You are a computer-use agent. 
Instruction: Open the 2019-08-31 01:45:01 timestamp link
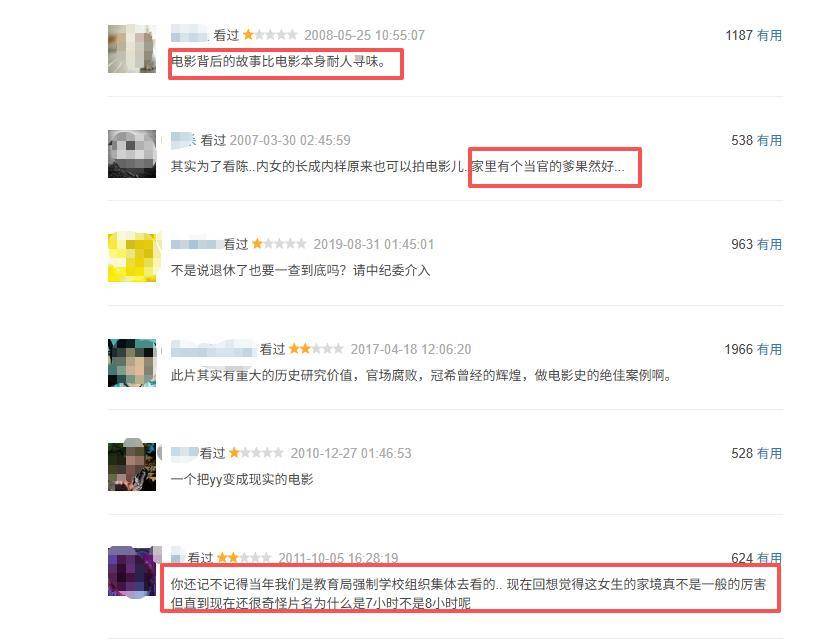373,244
